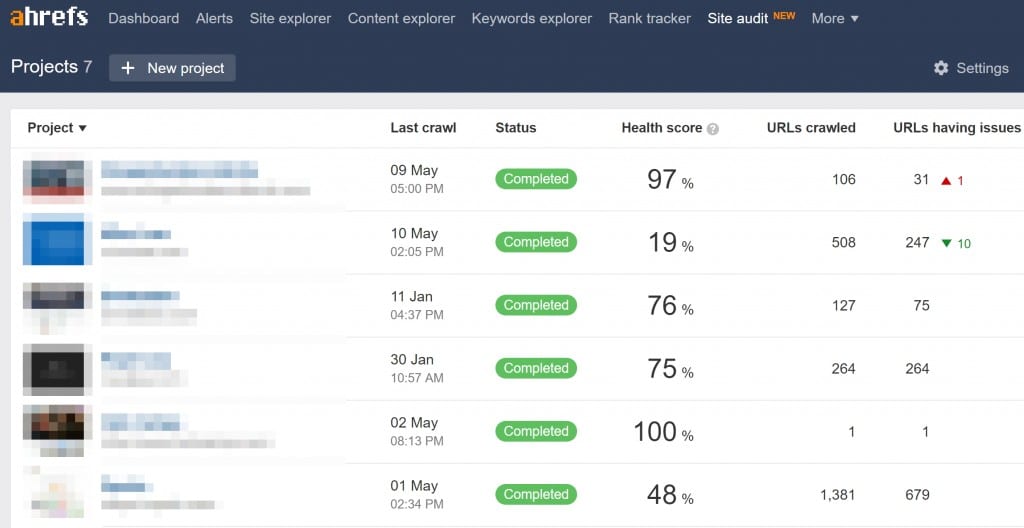Image resolution: width=1024 pixels, height=528 pixels.
Task: Go to Site explorer
Action: coord(290,18)
